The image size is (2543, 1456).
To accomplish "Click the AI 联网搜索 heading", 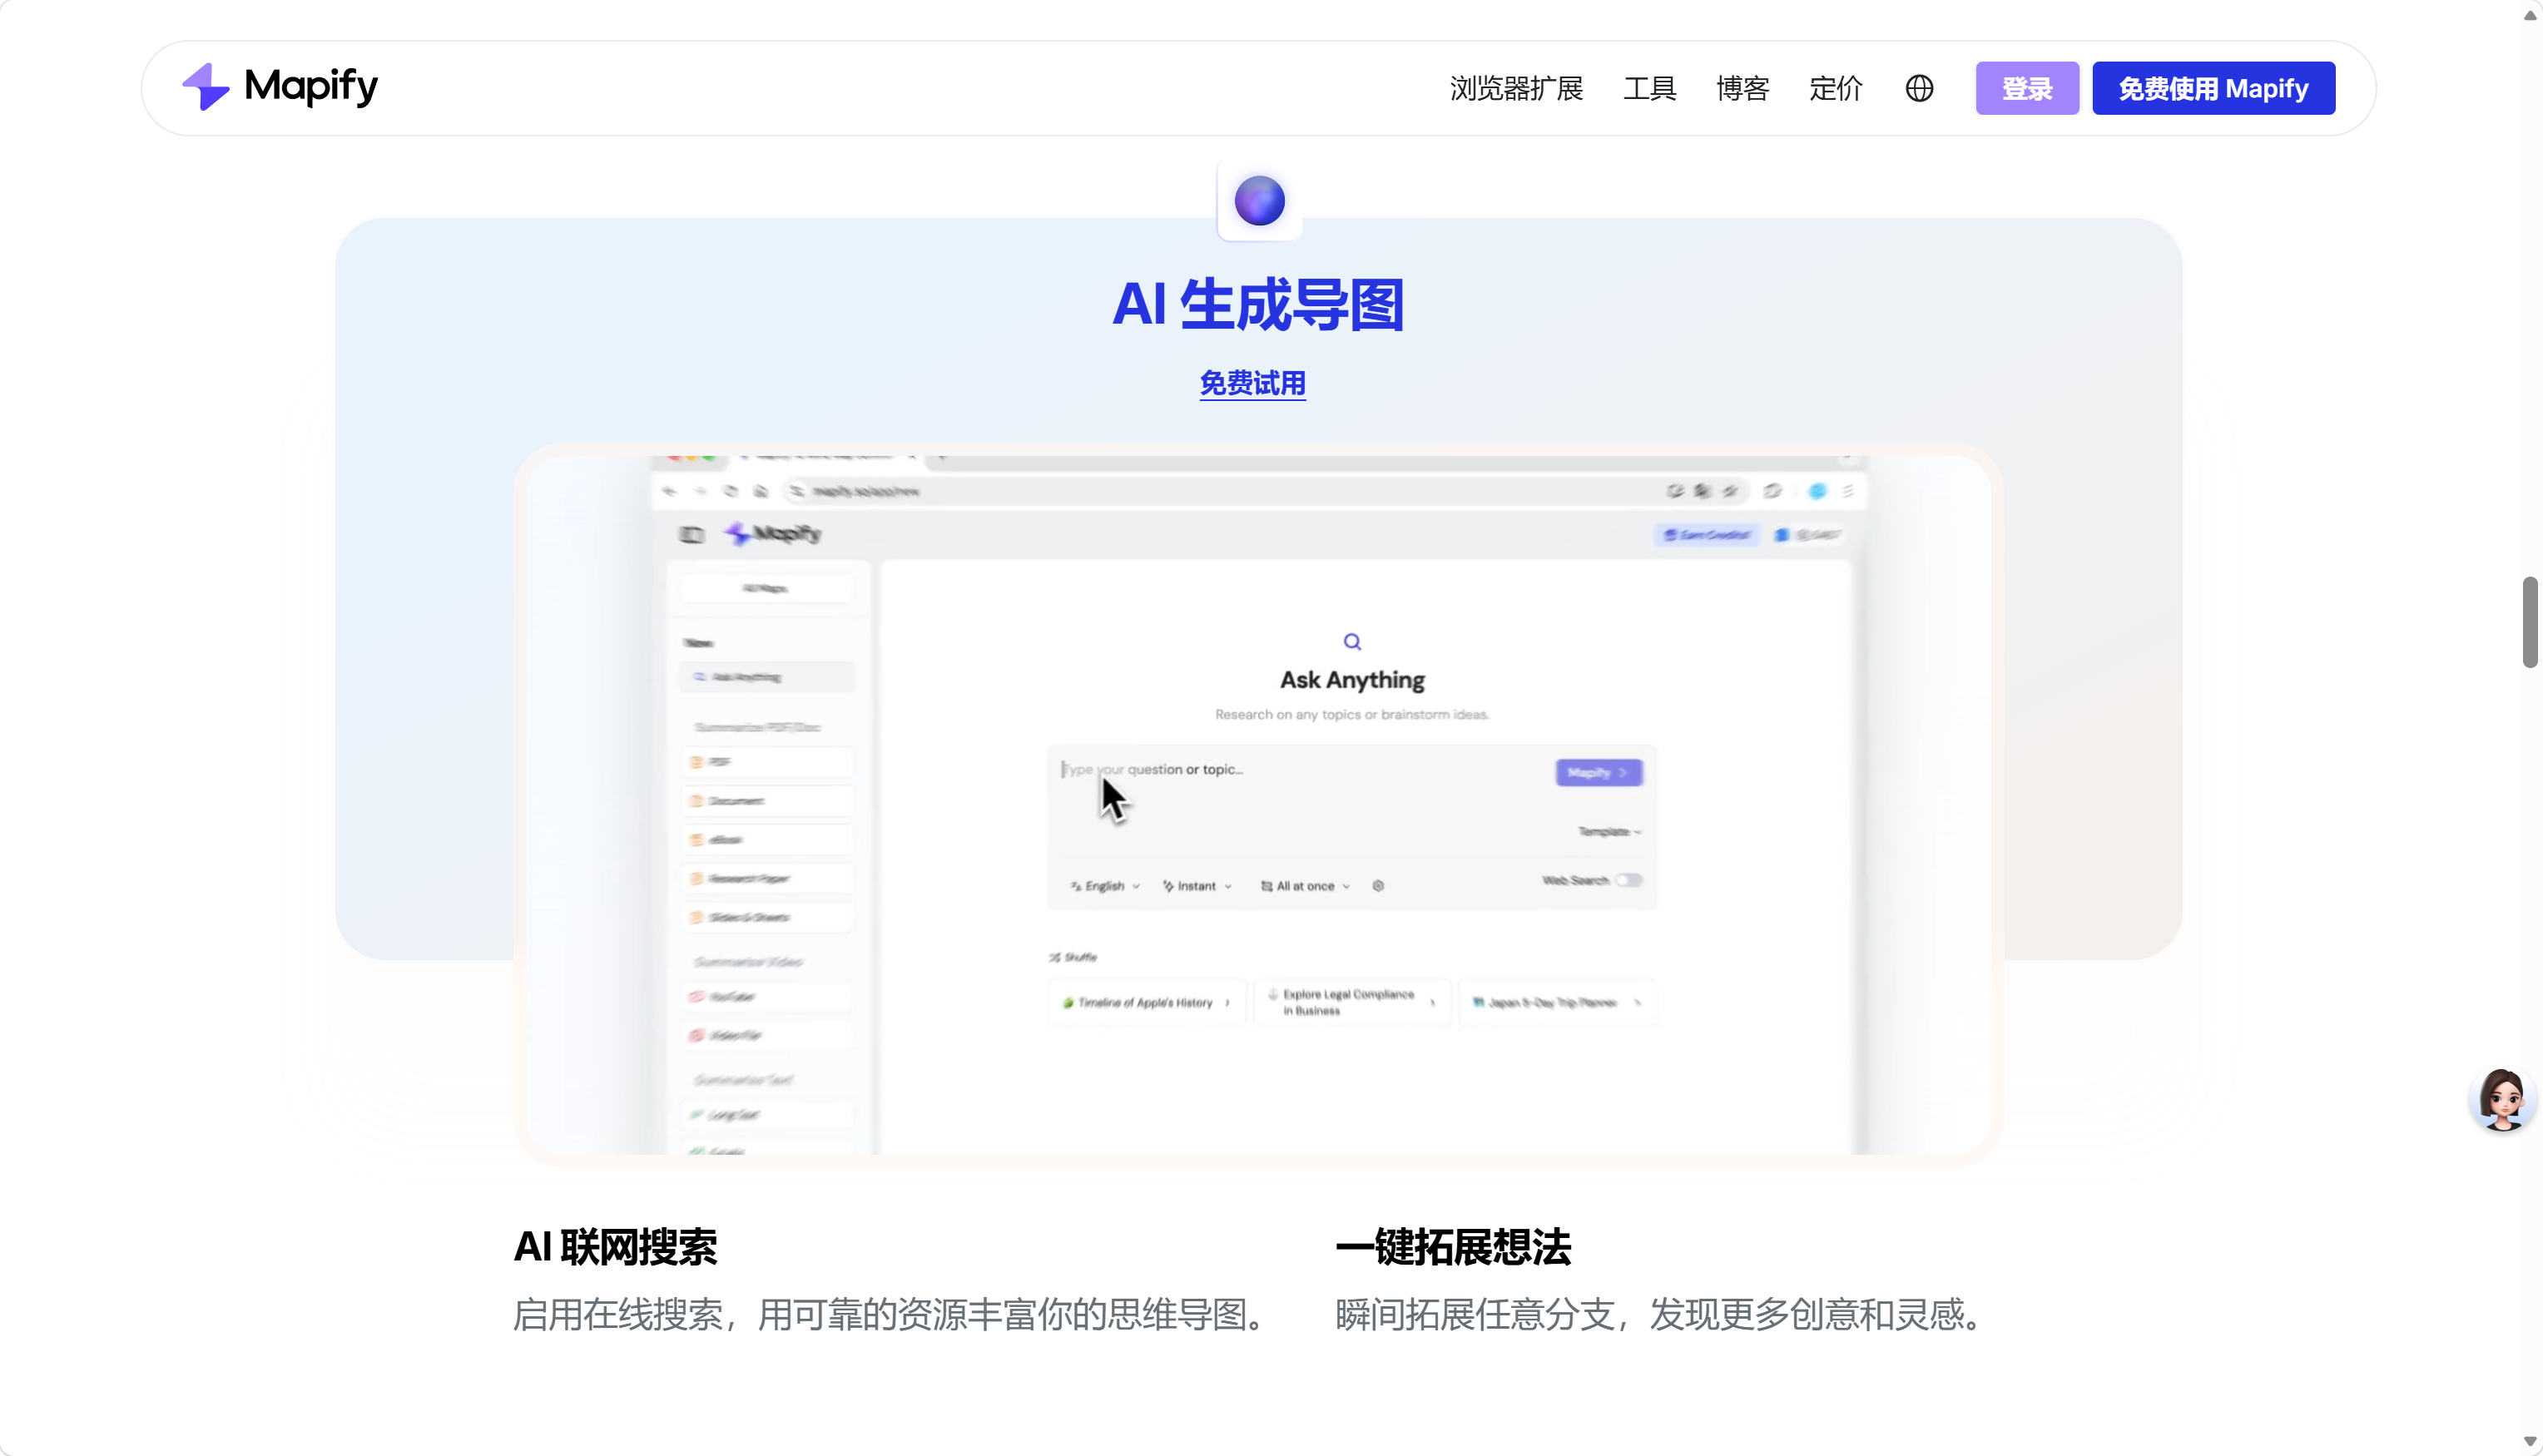I will [x=615, y=1247].
